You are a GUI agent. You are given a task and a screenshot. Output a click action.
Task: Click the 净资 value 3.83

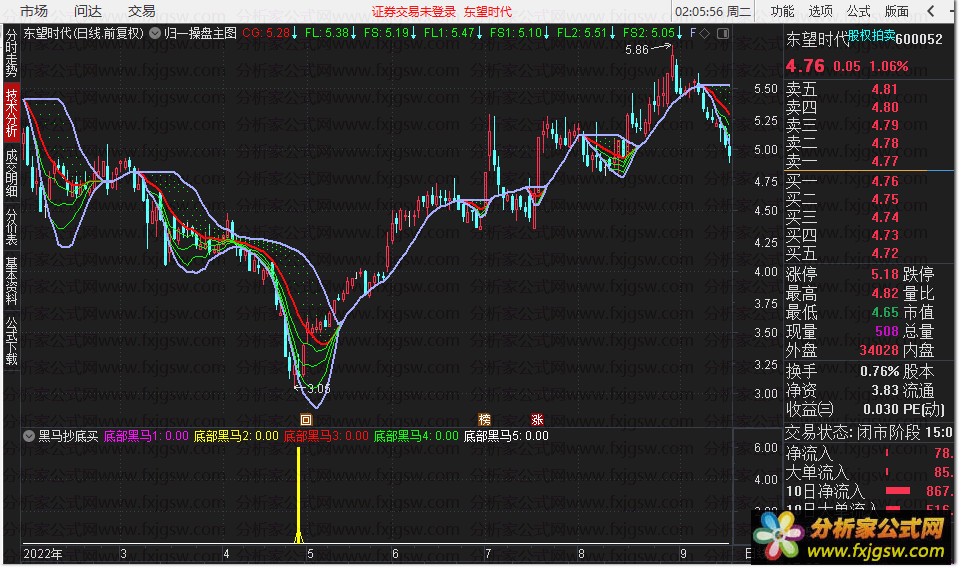click(884, 390)
